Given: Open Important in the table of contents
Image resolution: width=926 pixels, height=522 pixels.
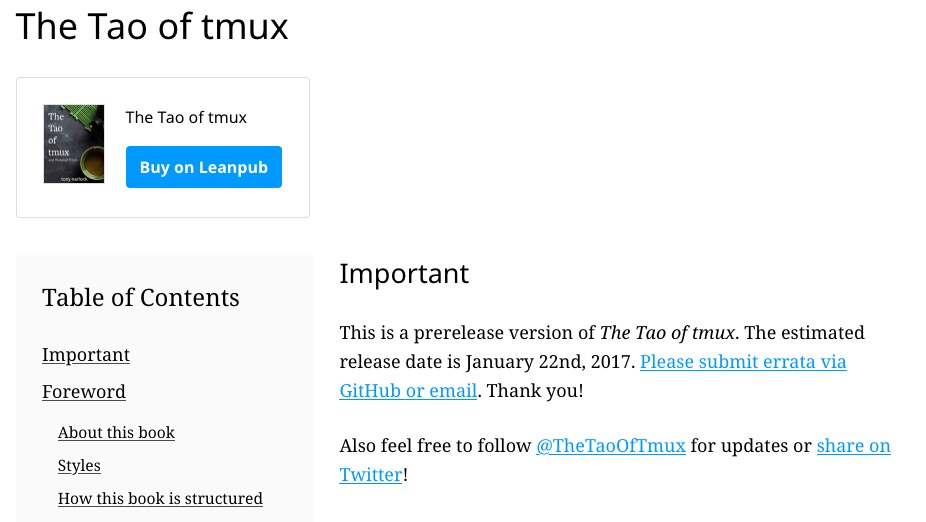Looking at the screenshot, I should coord(86,355).
